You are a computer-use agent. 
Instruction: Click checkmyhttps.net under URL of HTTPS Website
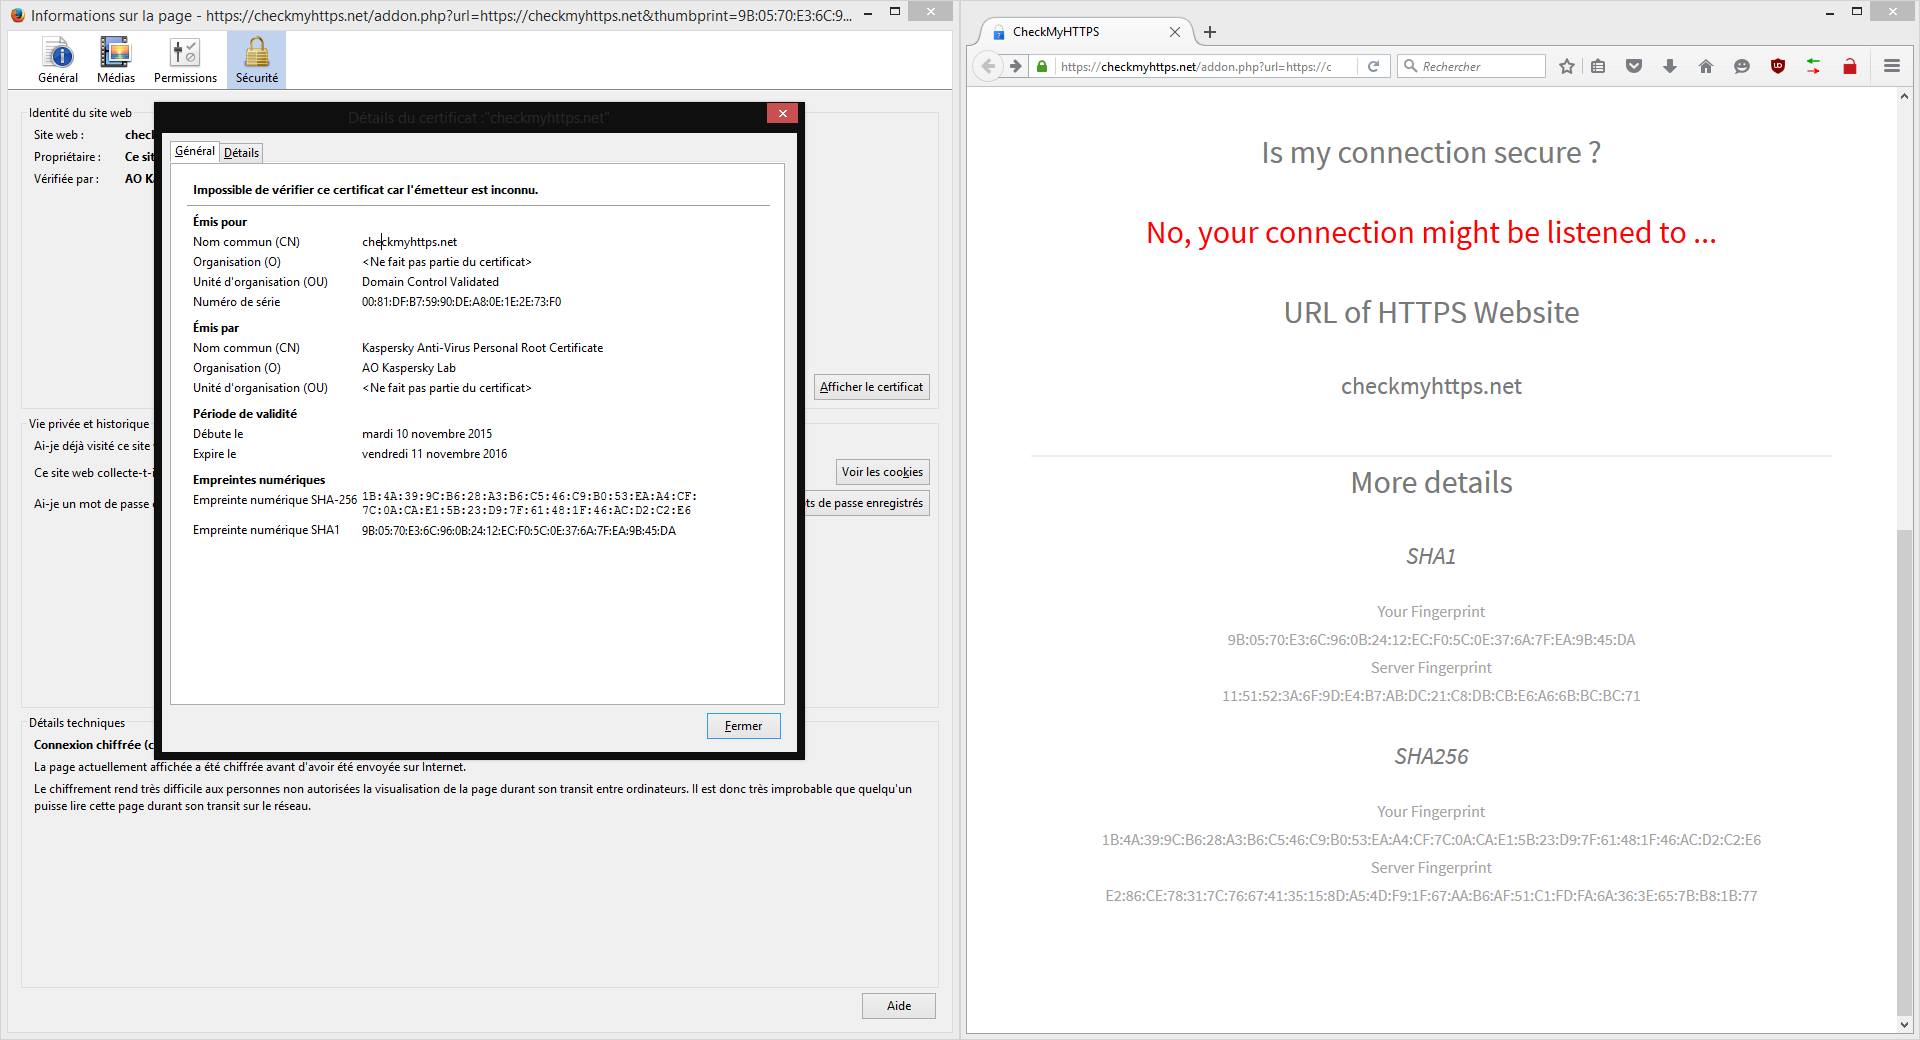click(1431, 386)
